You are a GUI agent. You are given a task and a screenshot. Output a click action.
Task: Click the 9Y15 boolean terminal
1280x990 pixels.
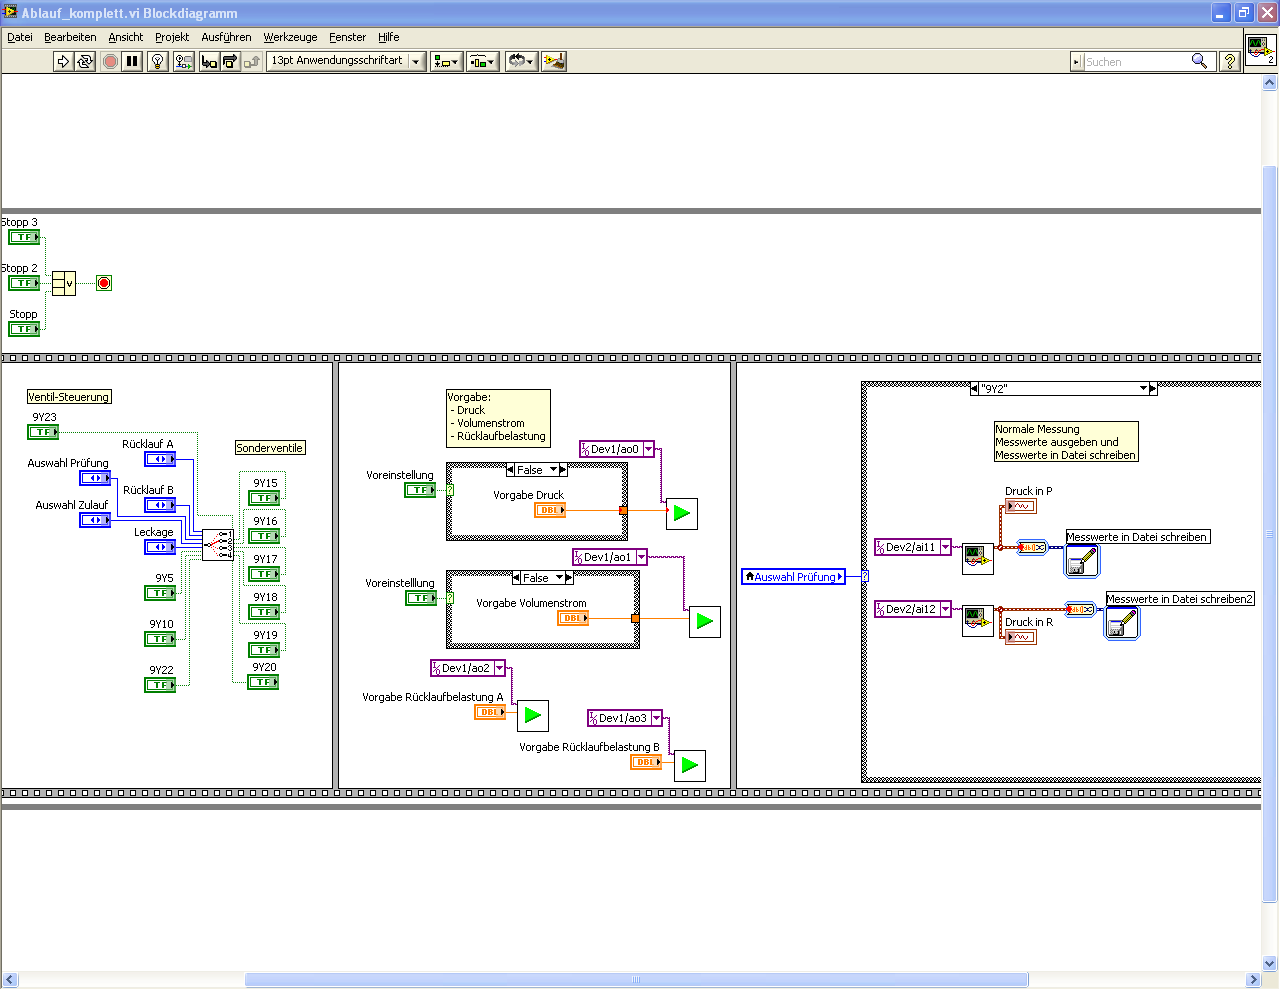click(x=264, y=498)
